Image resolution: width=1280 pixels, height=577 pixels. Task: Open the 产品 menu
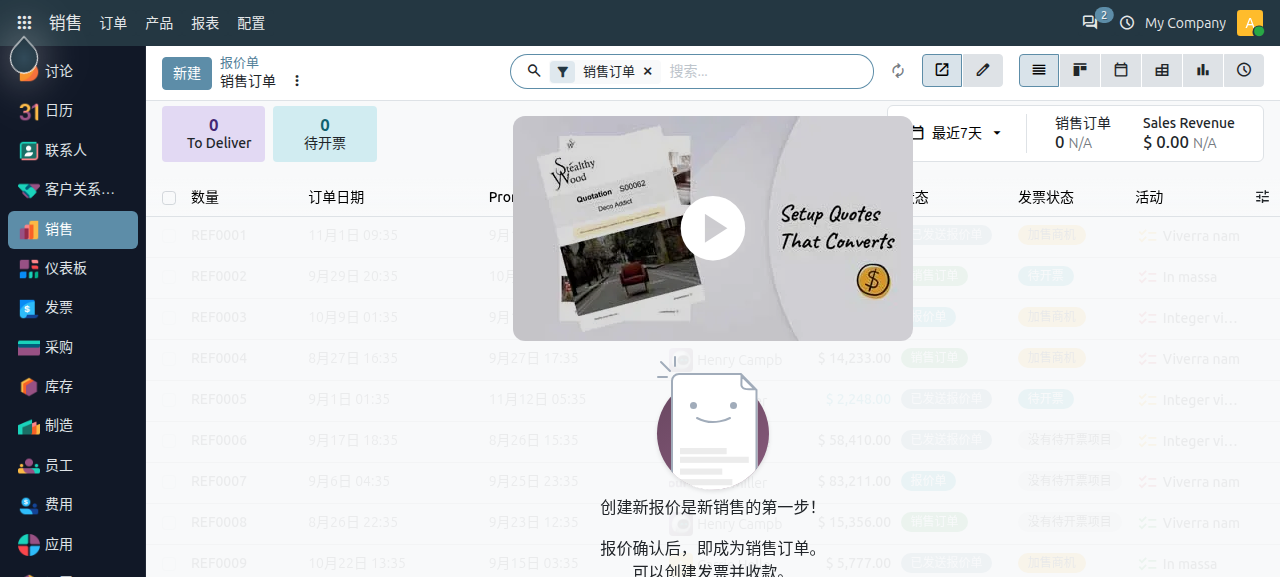click(x=159, y=22)
